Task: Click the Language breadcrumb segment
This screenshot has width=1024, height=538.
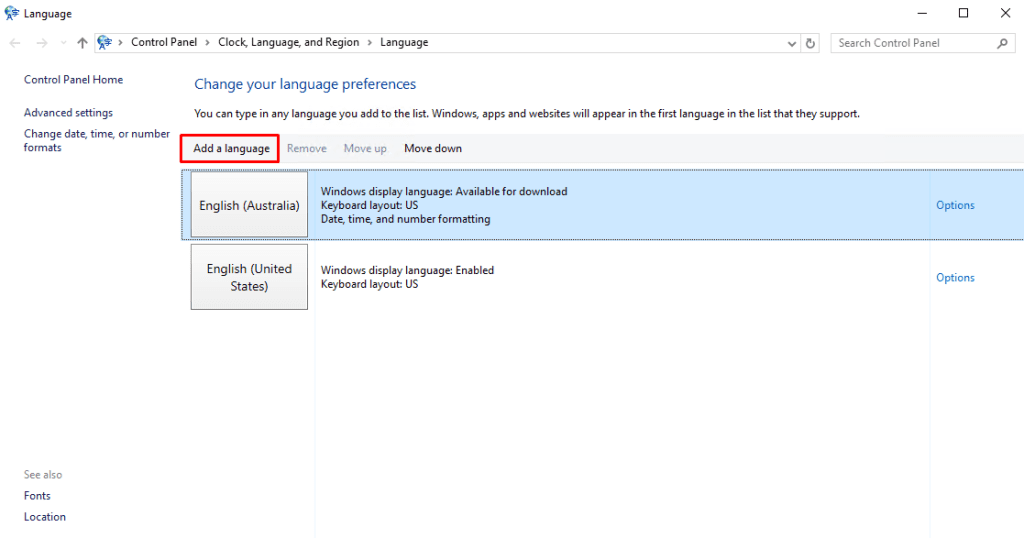Action: tap(404, 42)
